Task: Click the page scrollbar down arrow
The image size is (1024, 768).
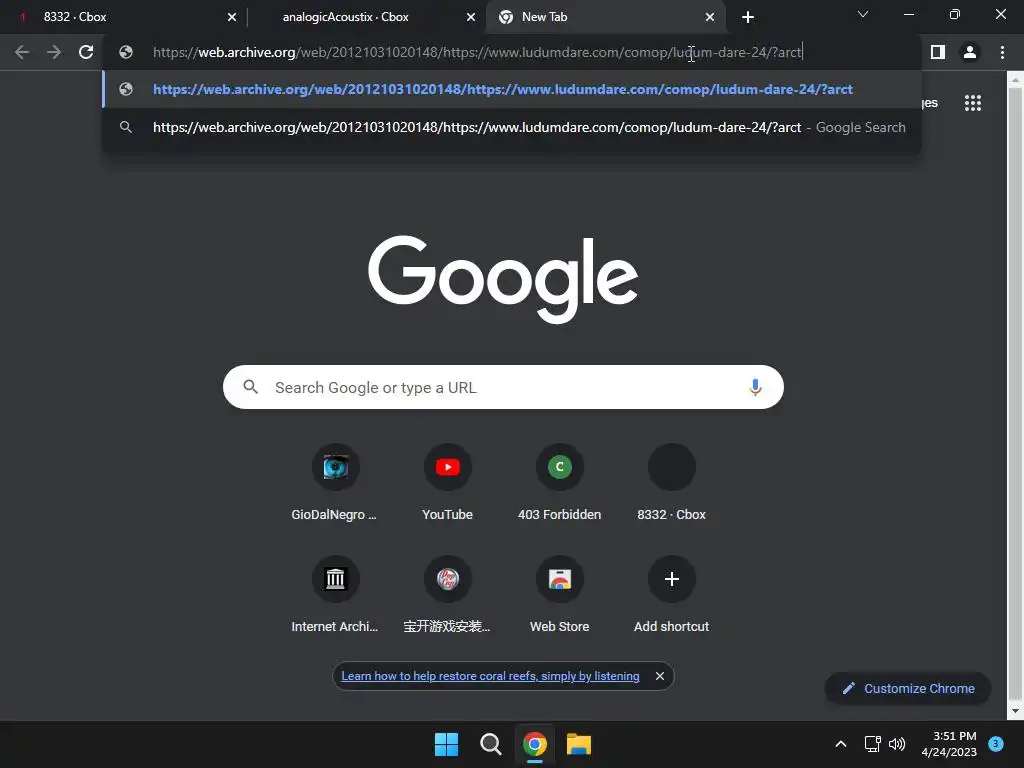Action: click(1015, 711)
